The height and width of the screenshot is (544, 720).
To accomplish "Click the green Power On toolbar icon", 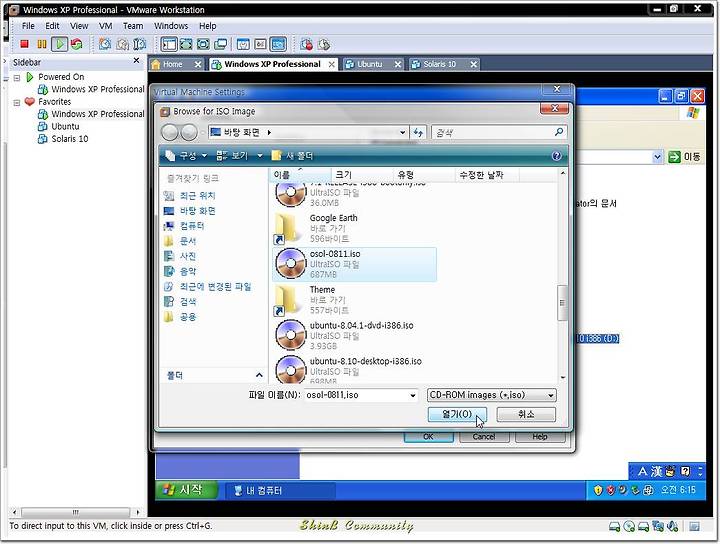I will click(x=59, y=44).
